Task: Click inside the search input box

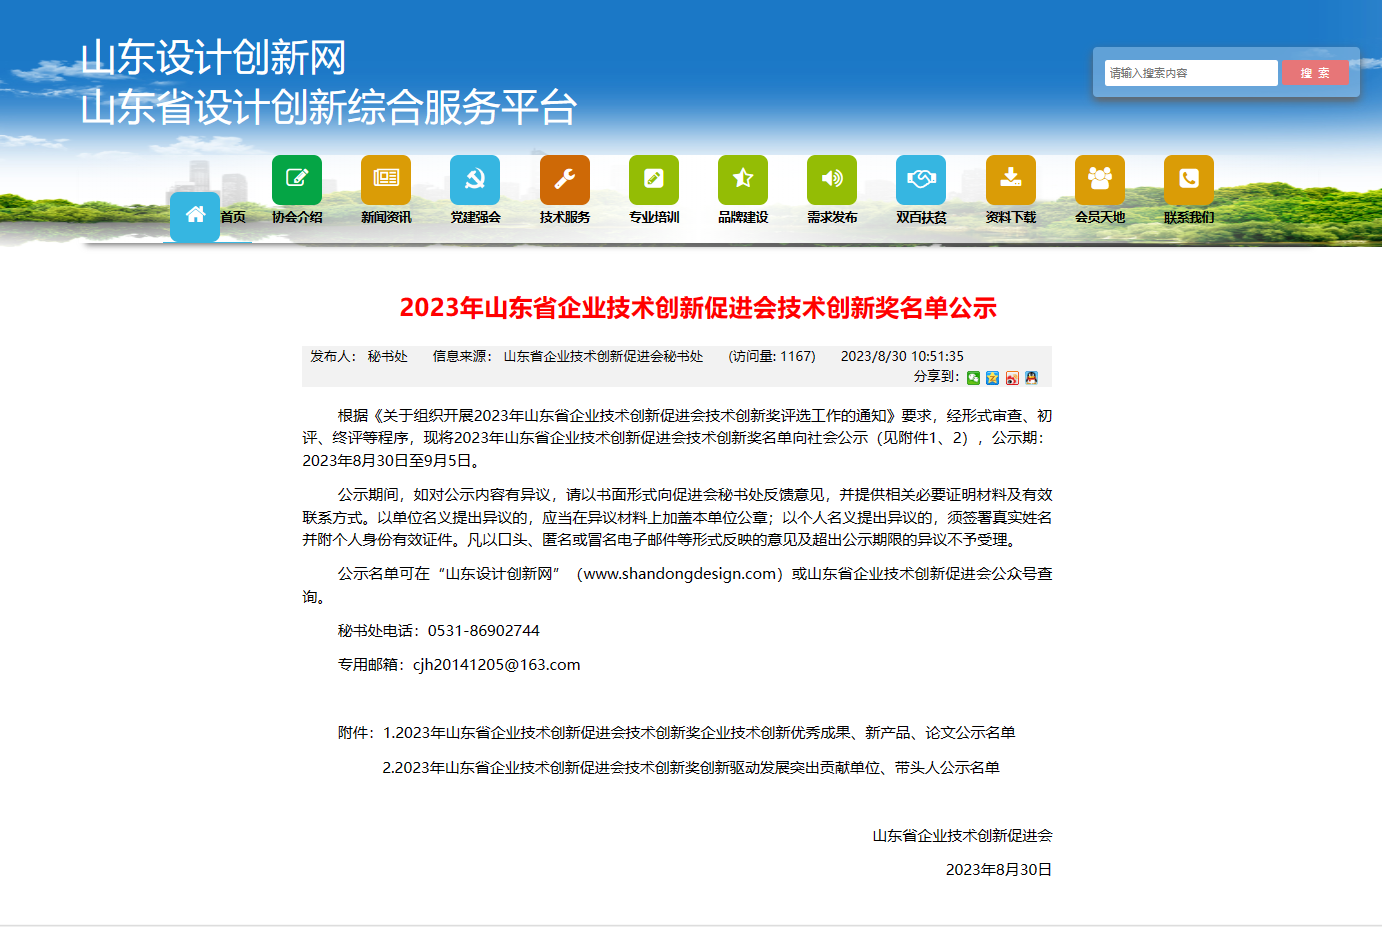Action: click(1190, 72)
